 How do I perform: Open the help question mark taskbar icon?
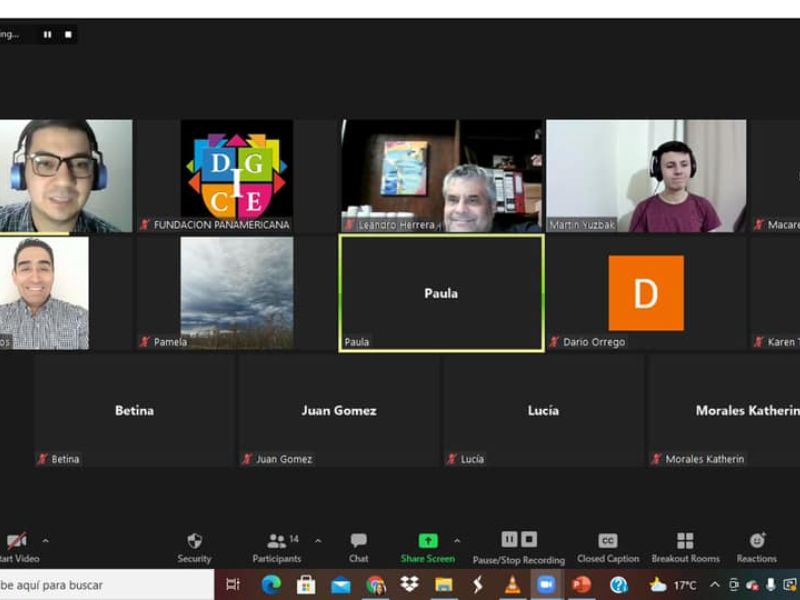tap(619, 585)
